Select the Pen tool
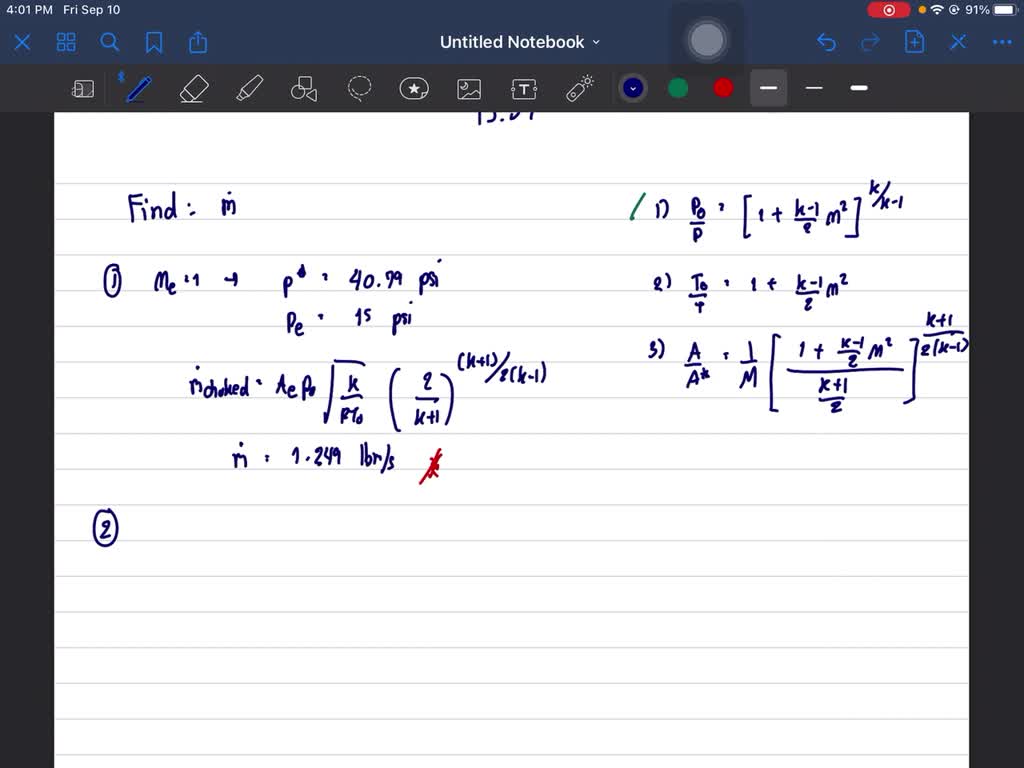The image size is (1024, 768). pos(137,89)
